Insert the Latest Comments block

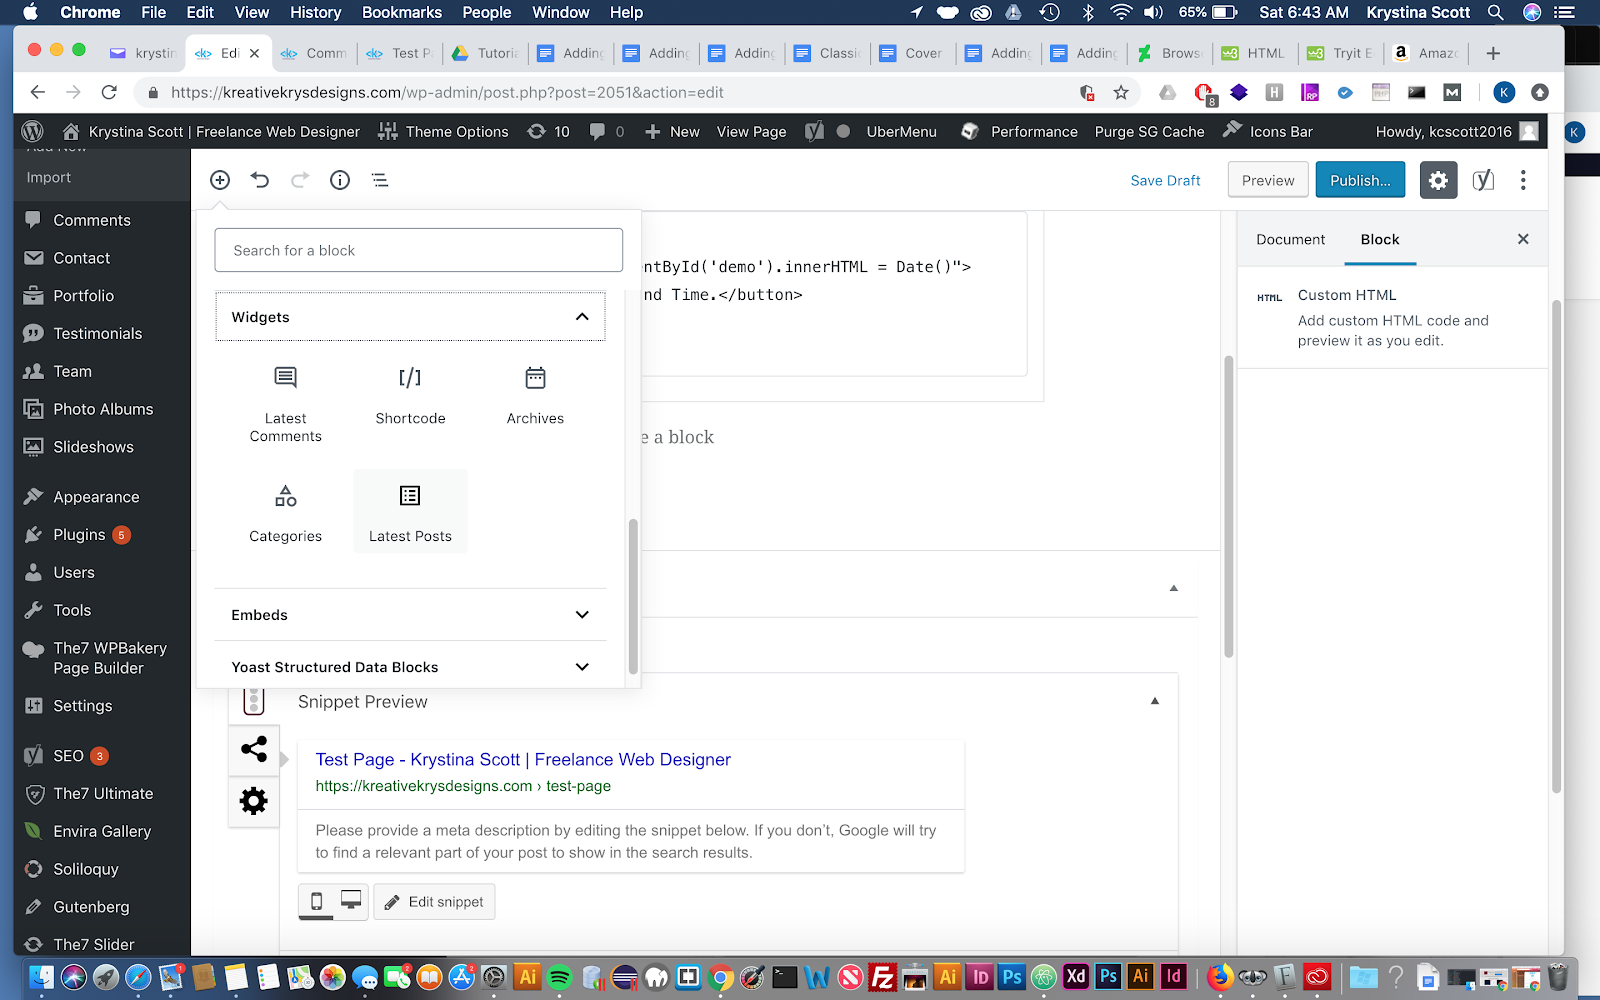coord(285,403)
